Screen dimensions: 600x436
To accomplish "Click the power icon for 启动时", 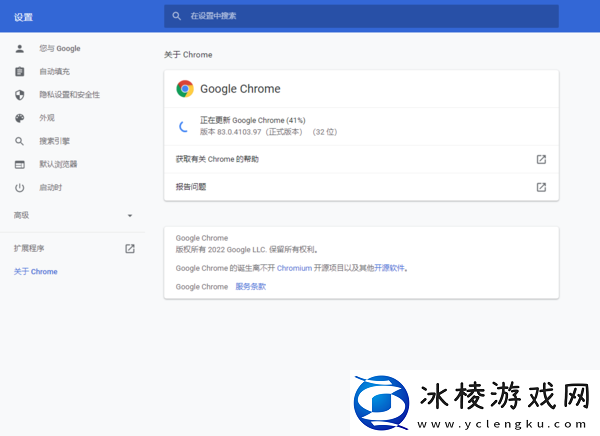I will (x=20, y=188).
